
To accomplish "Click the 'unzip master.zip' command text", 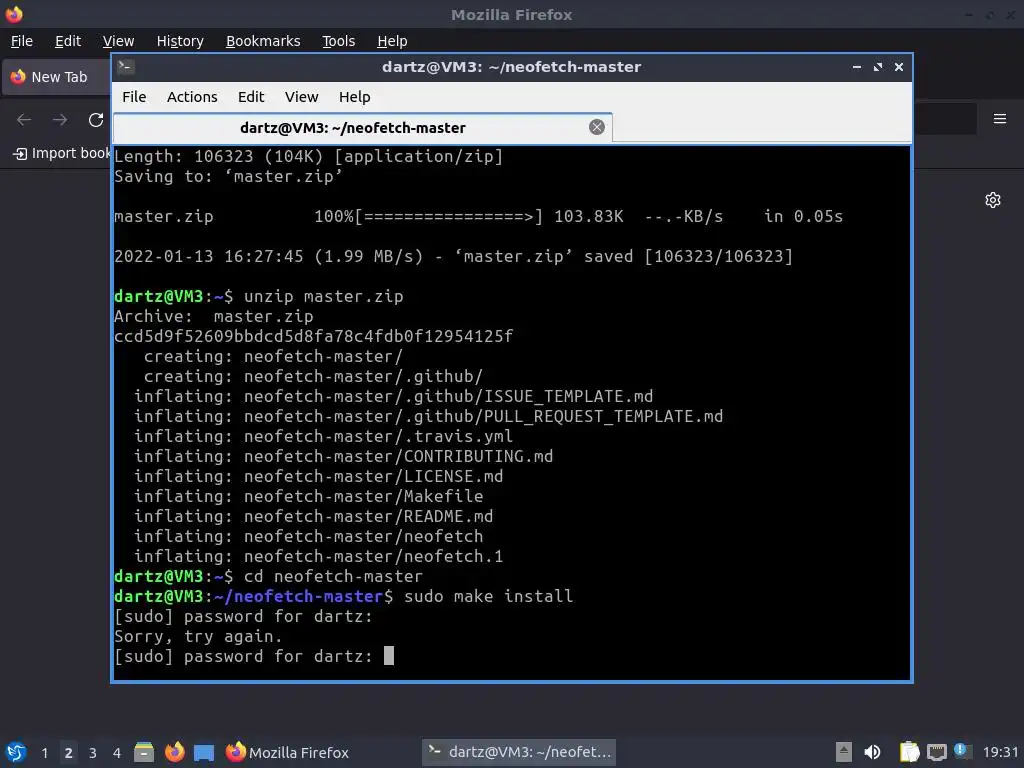I will pos(323,296).
